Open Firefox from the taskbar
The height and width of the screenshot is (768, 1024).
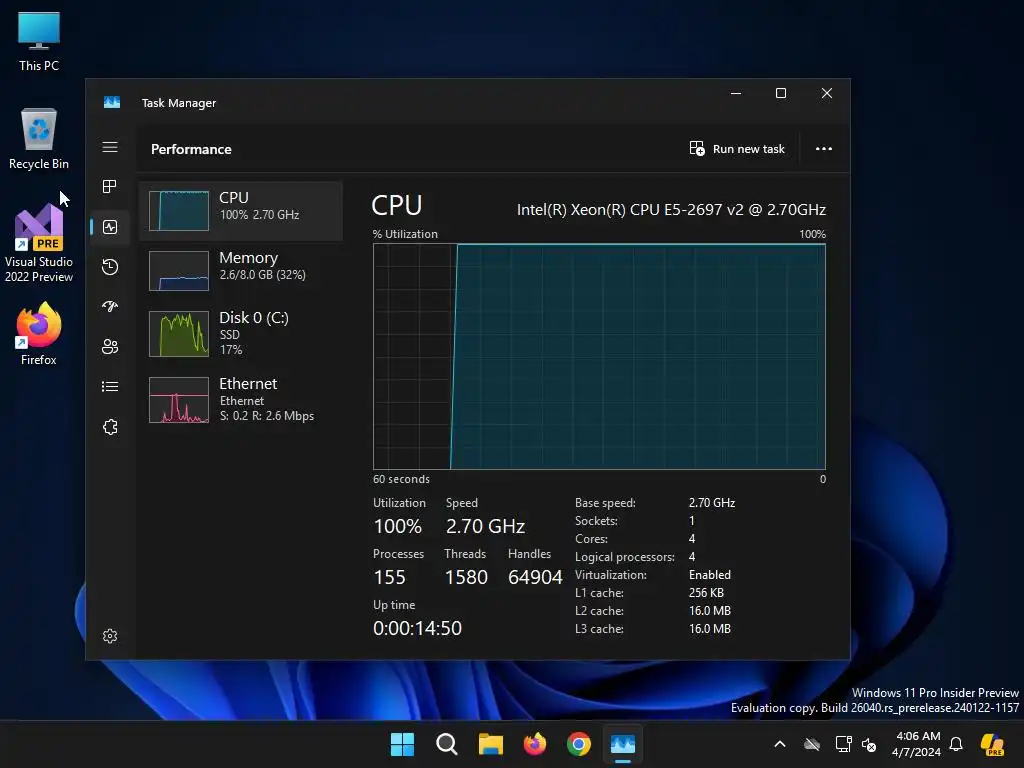(x=535, y=744)
